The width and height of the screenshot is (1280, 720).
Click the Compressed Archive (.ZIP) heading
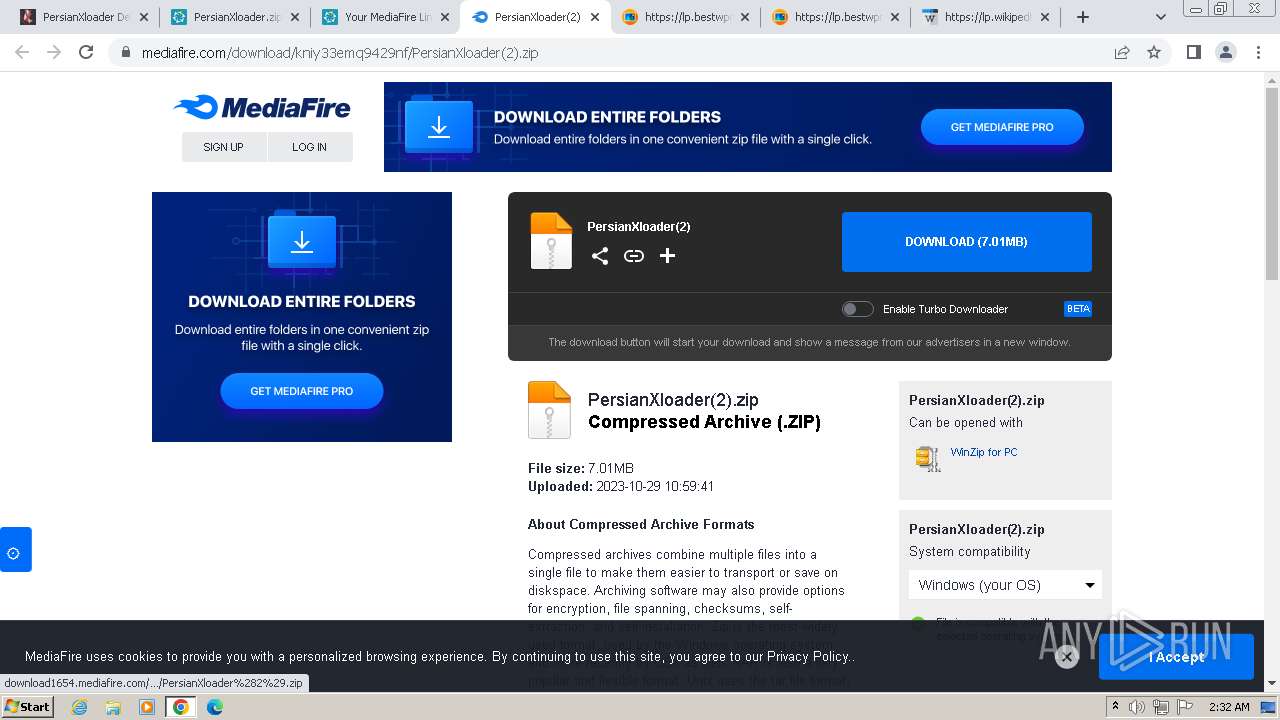click(704, 422)
